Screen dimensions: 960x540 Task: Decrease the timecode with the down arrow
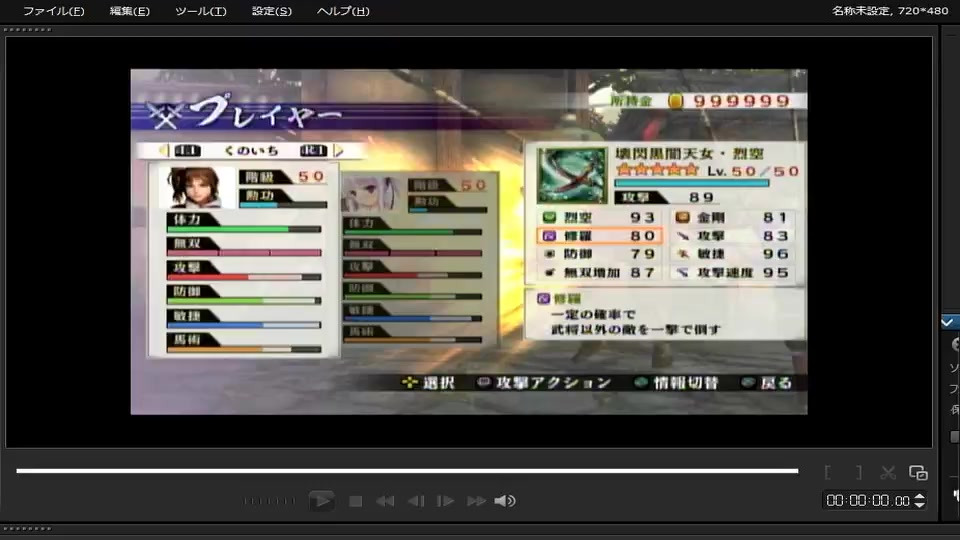(919, 504)
